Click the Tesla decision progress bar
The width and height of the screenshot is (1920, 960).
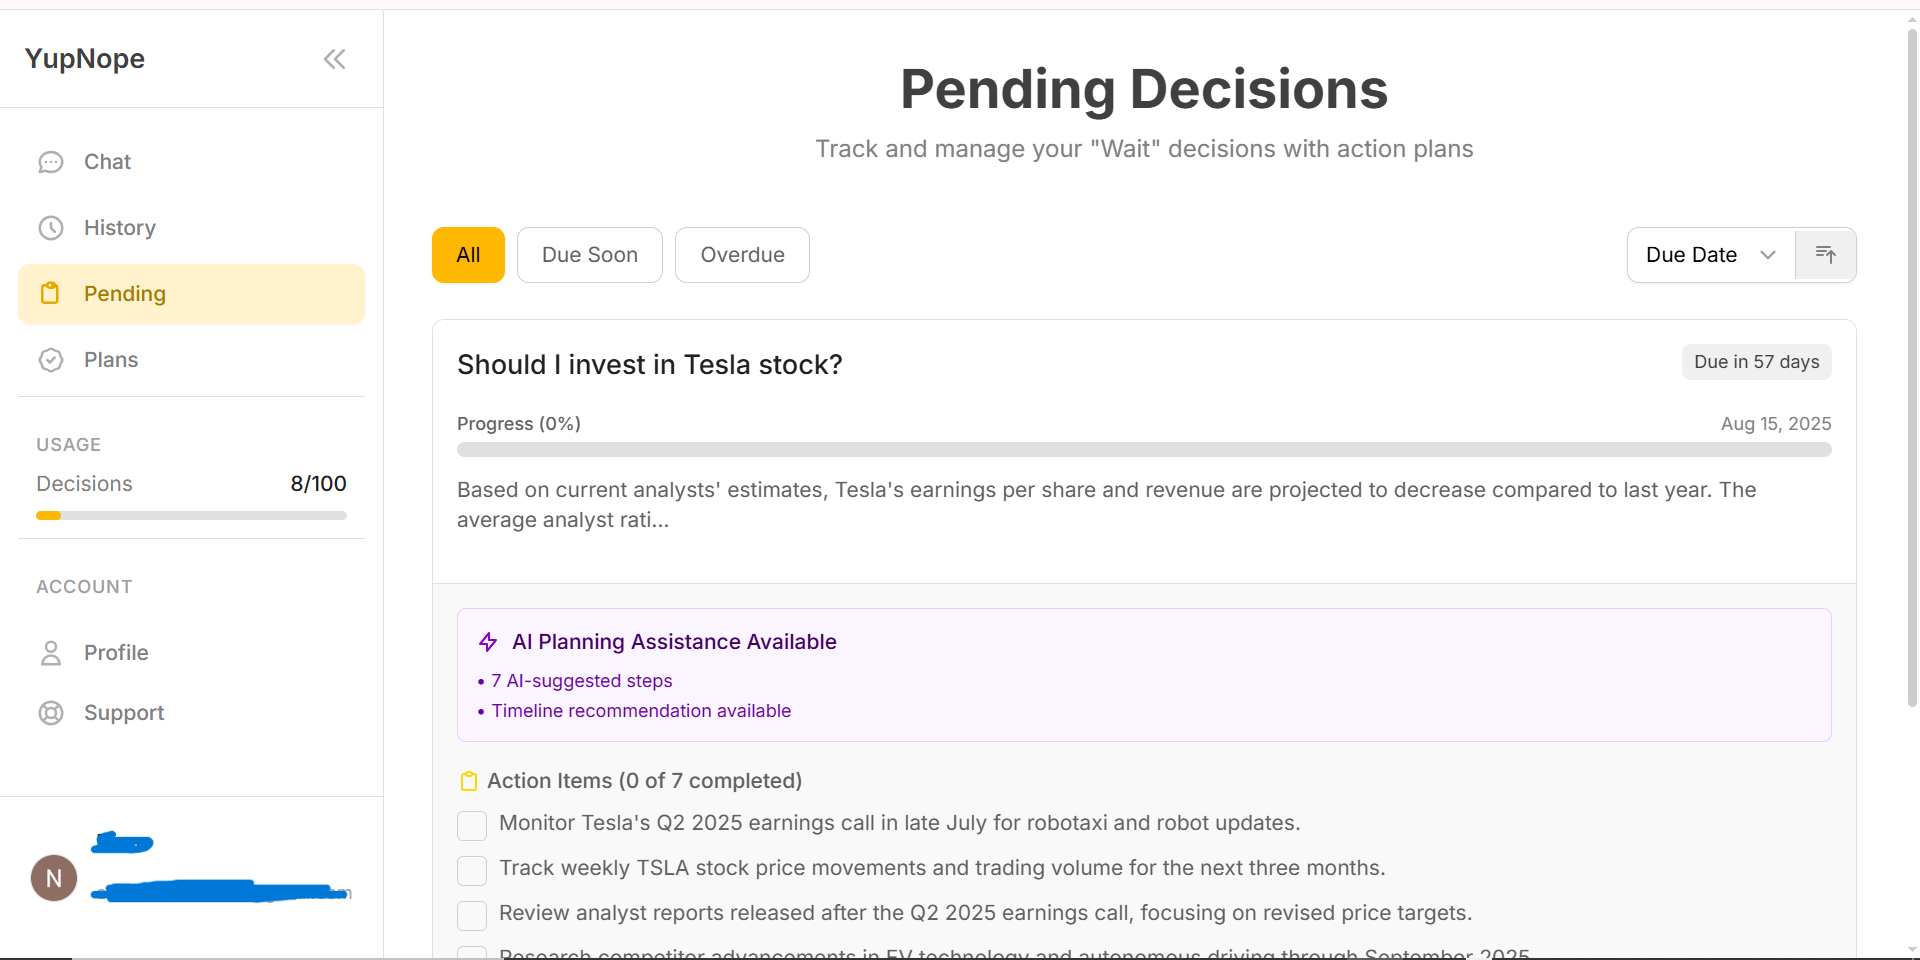(1143, 450)
